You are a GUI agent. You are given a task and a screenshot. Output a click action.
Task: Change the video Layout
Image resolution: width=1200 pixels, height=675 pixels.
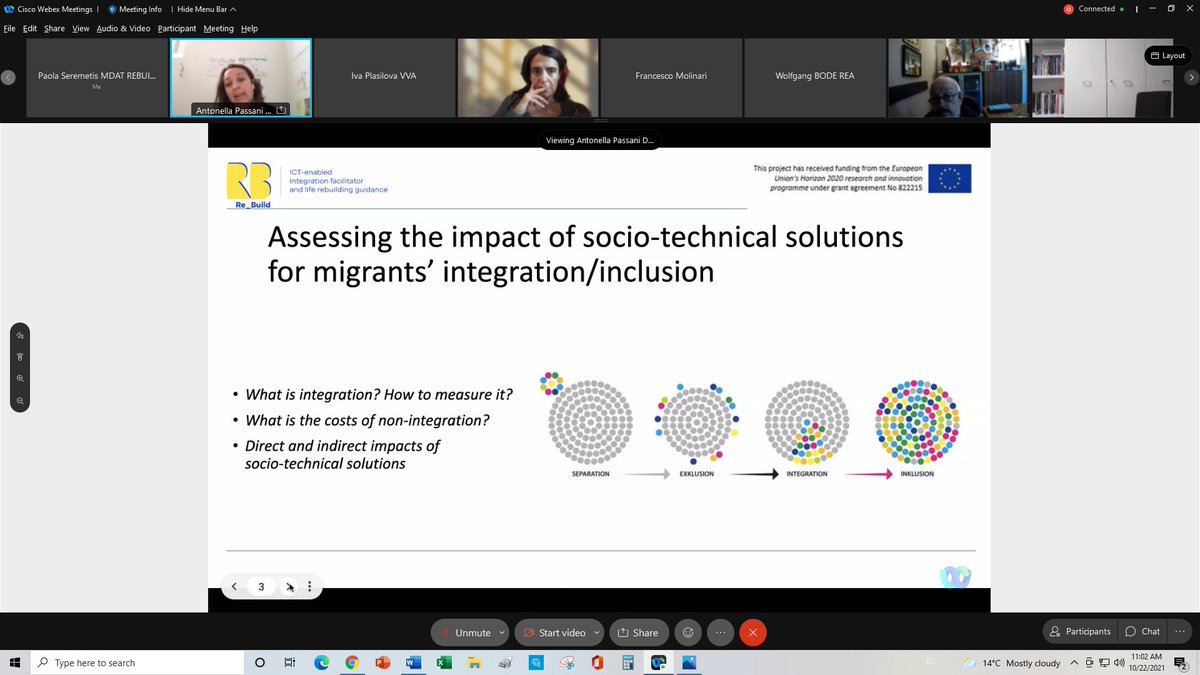click(1167, 55)
